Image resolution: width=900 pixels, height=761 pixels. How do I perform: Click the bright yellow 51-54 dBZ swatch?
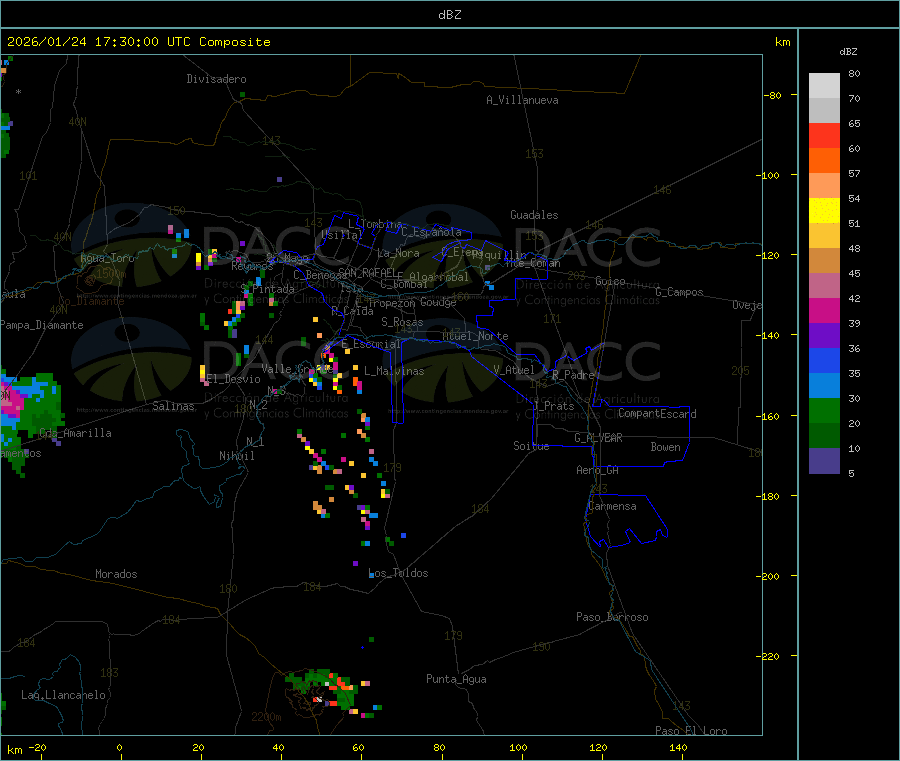click(824, 211)
